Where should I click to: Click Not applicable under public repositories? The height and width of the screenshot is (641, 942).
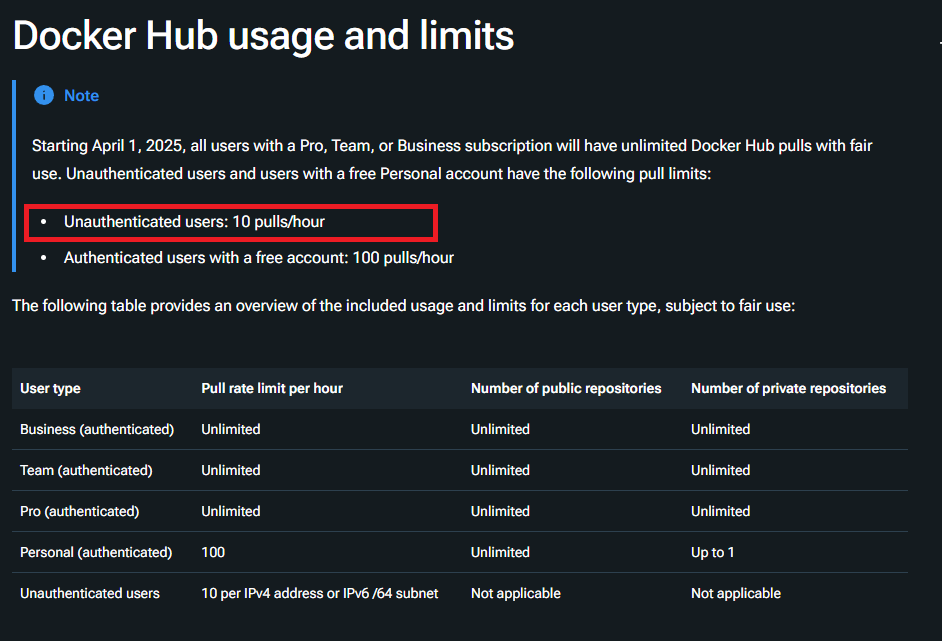(515, 593)
